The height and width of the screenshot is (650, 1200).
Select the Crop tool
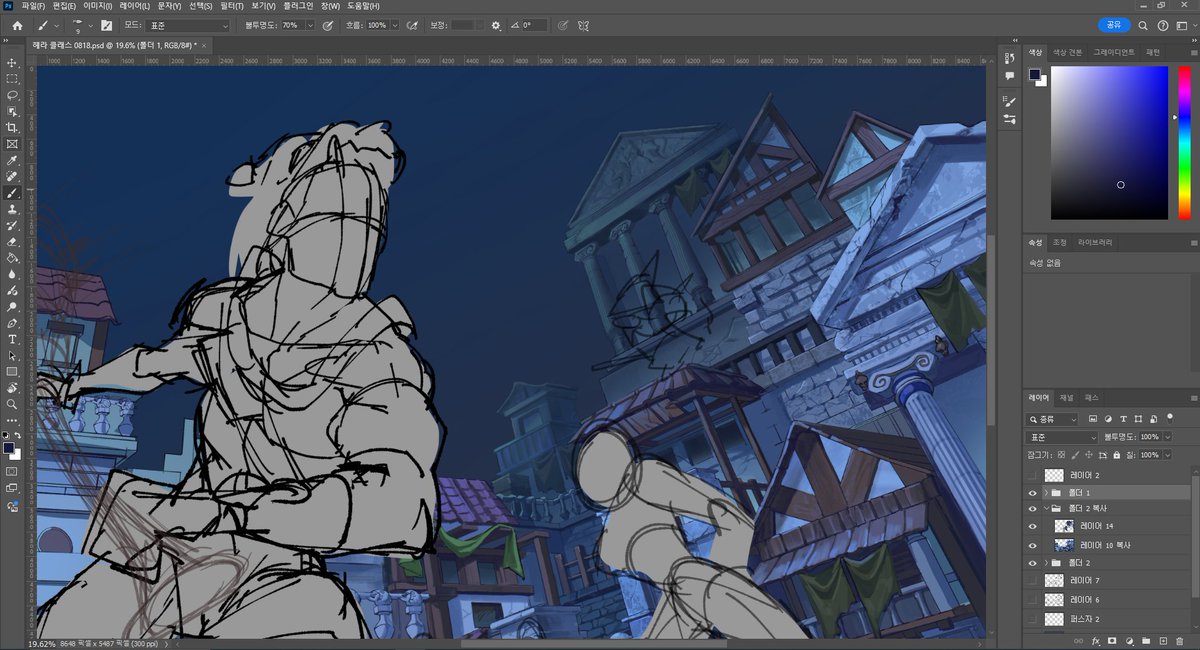(x=13, y=128)
